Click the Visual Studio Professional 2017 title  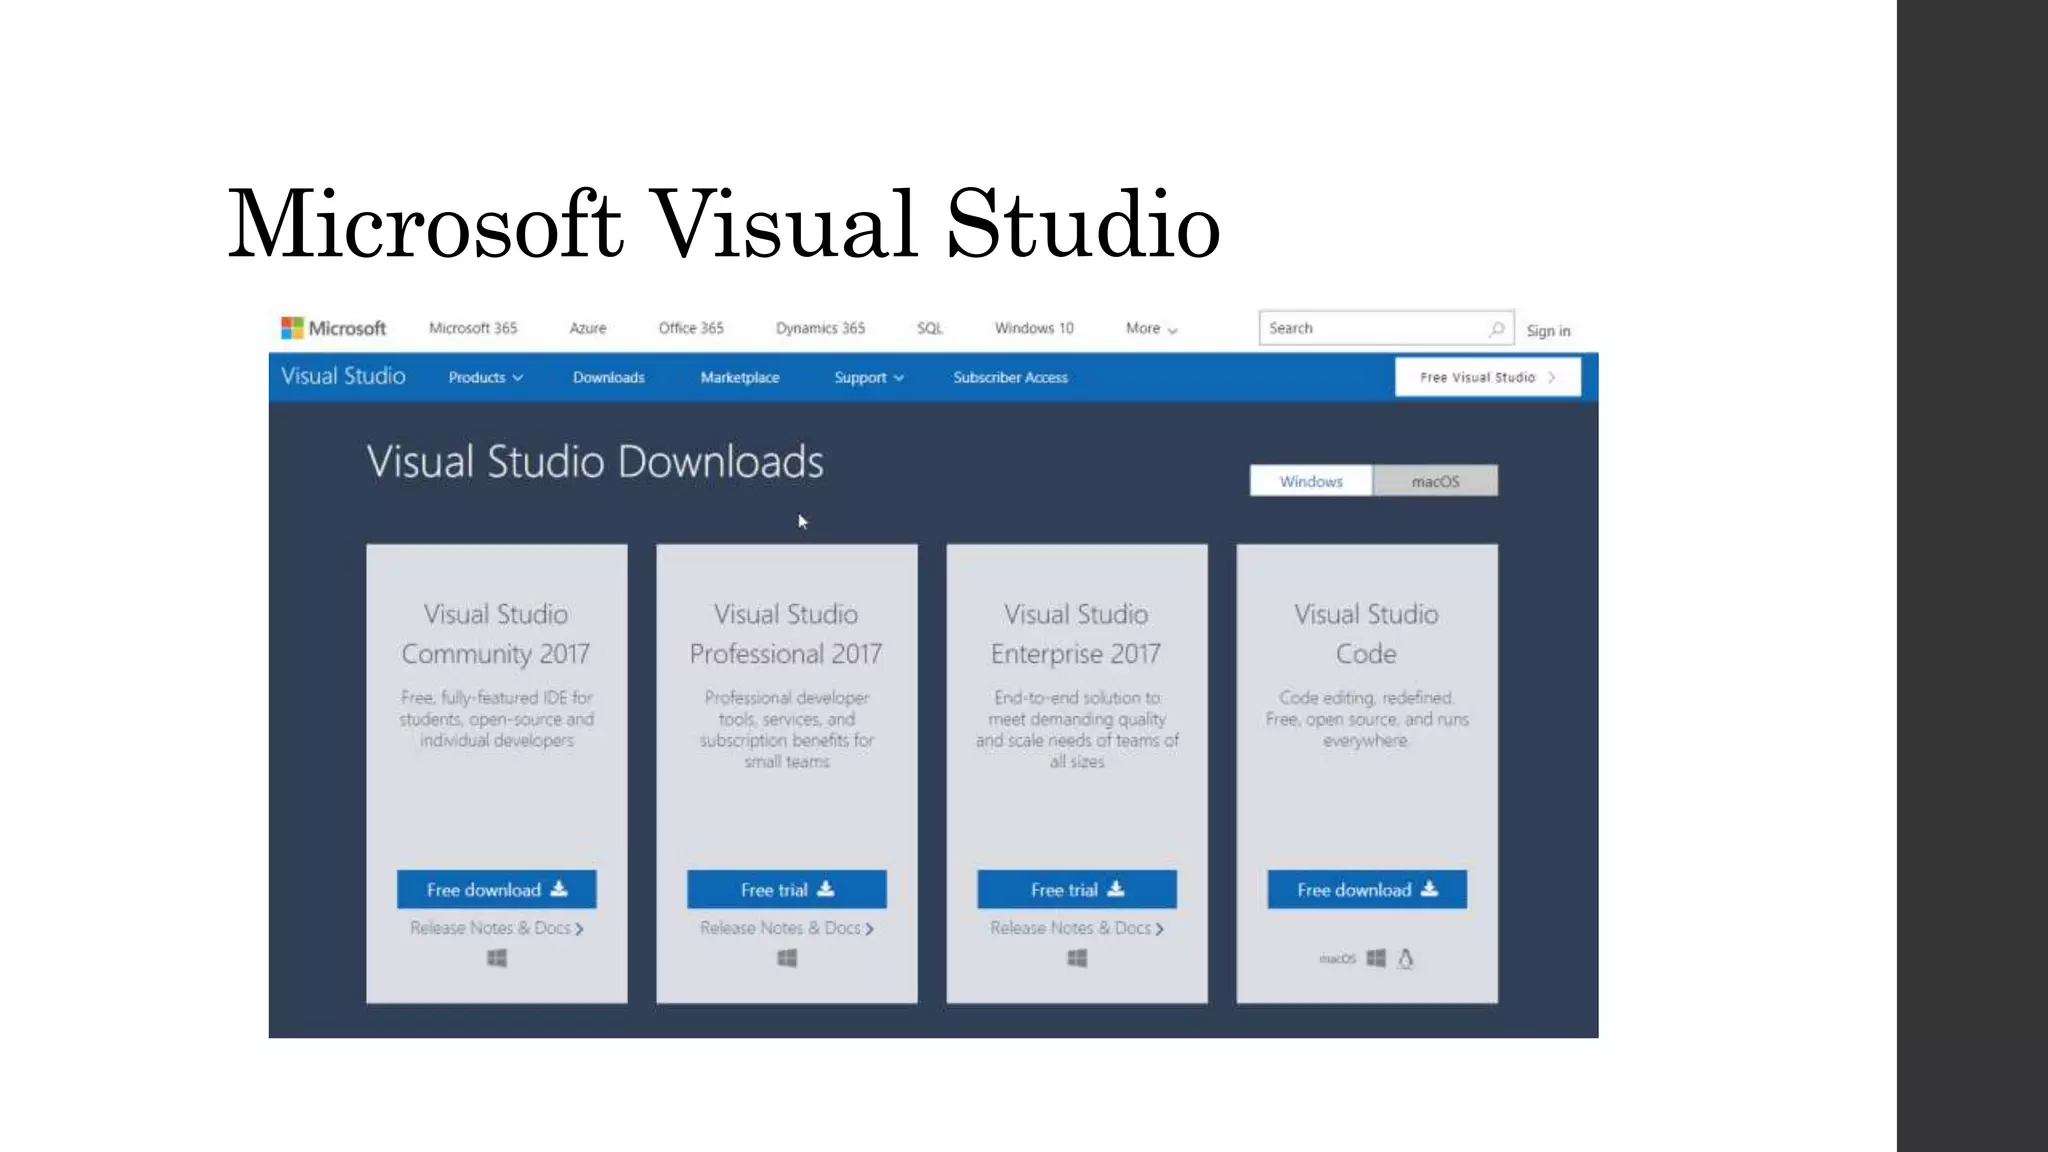point(786,634)
